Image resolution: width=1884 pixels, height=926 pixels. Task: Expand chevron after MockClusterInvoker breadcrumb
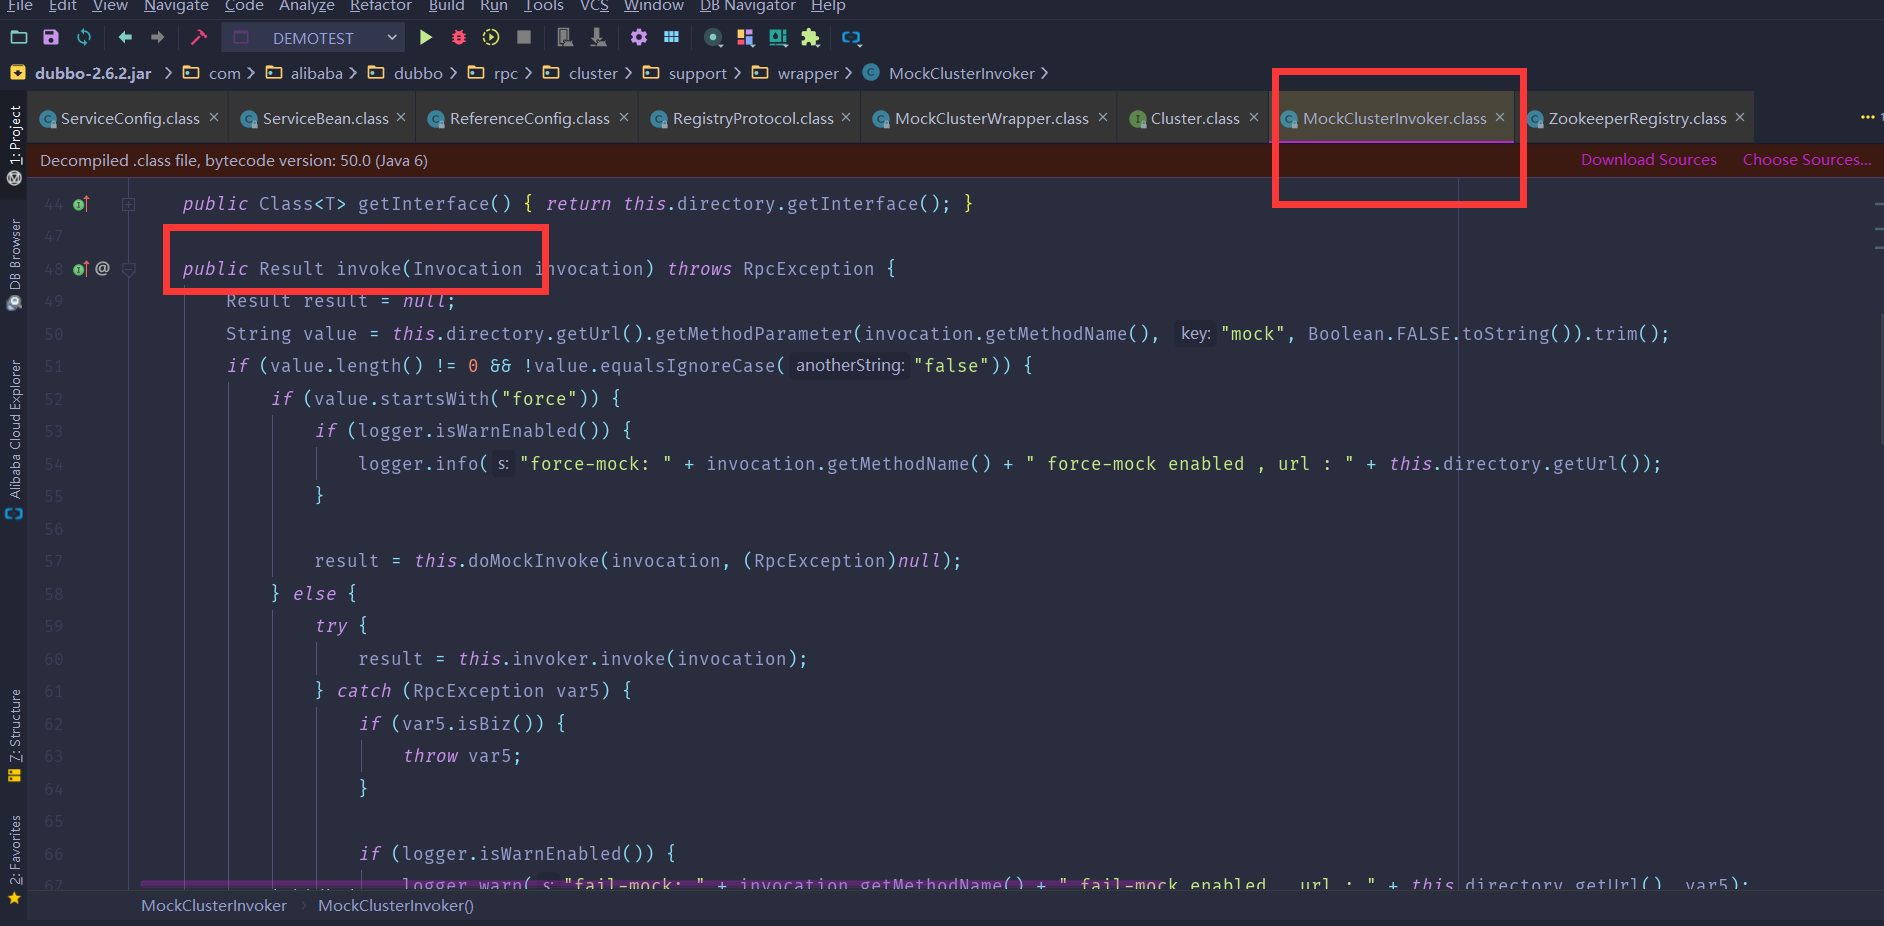coord(1045,73)
